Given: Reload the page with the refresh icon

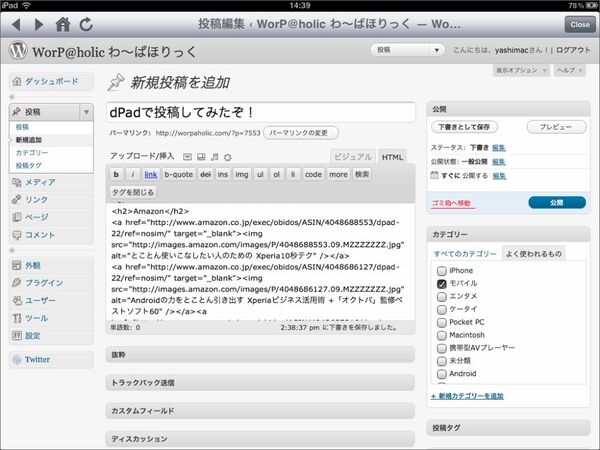Looking at the screenshot, I should click(86, 24).
